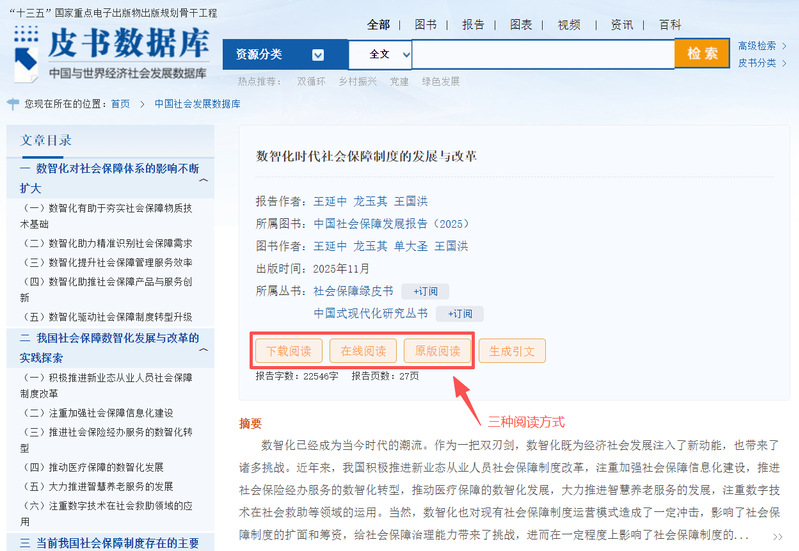This screenshot has width=799, height=551.
Task: Click the search keyword input box
Action: (x=543, y=54)
